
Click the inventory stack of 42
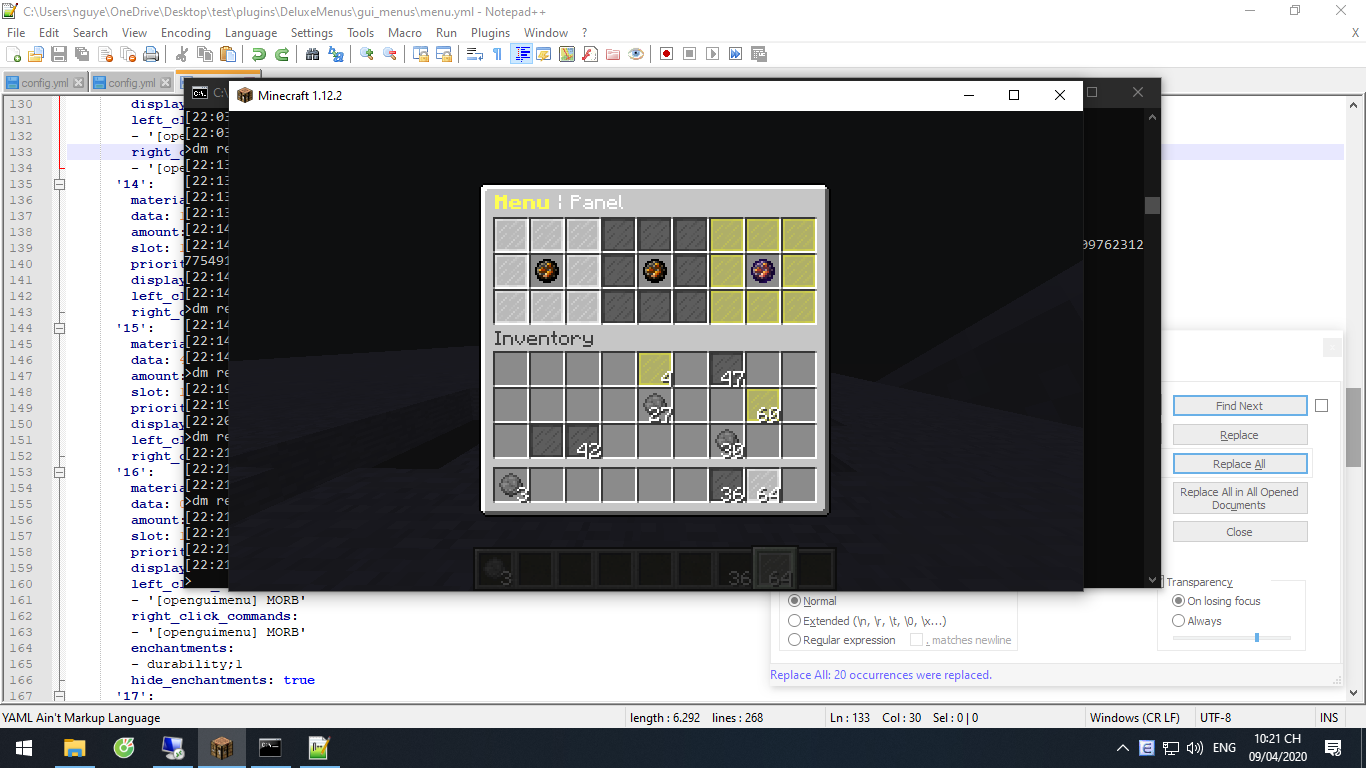583,441
